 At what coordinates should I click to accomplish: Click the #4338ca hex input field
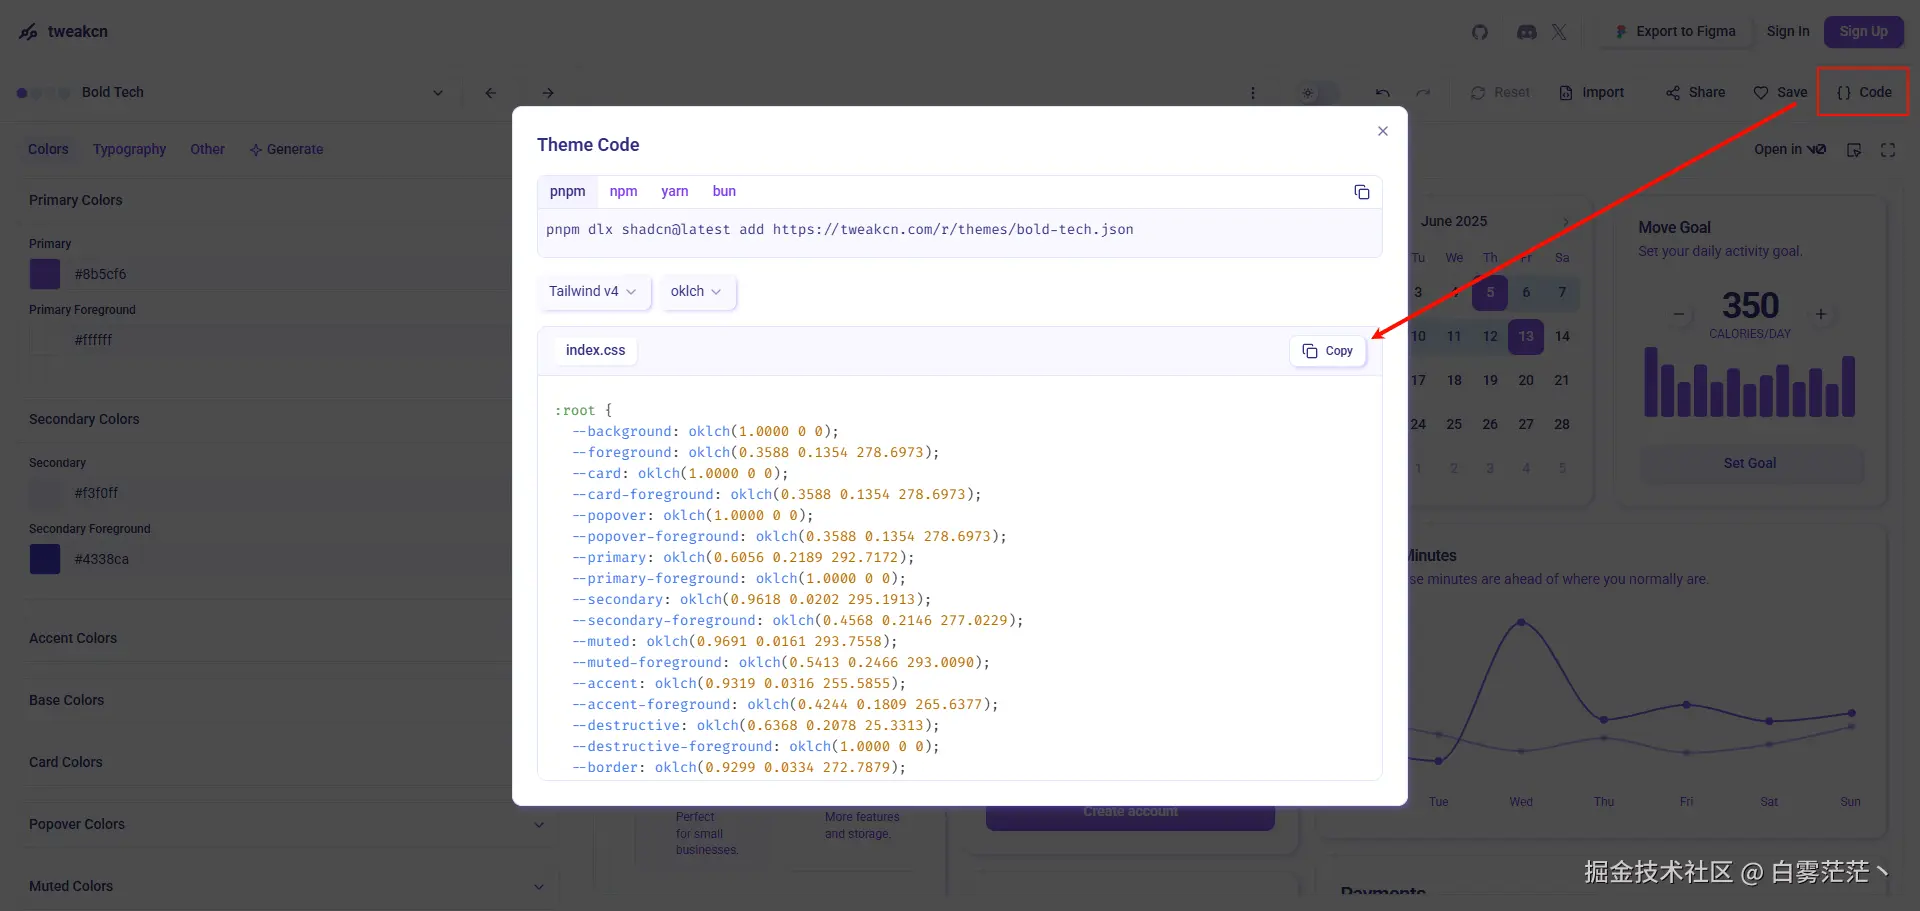[x=290, y=560]
